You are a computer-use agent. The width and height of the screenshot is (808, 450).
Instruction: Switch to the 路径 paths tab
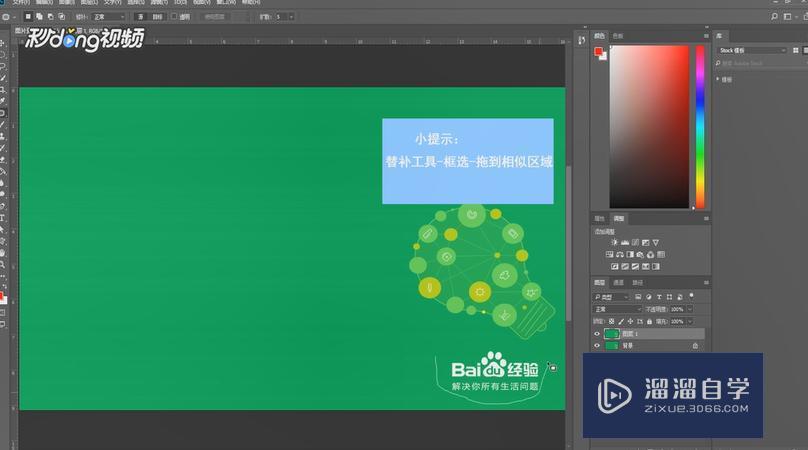pyautogui.click(x=637, y=282)
